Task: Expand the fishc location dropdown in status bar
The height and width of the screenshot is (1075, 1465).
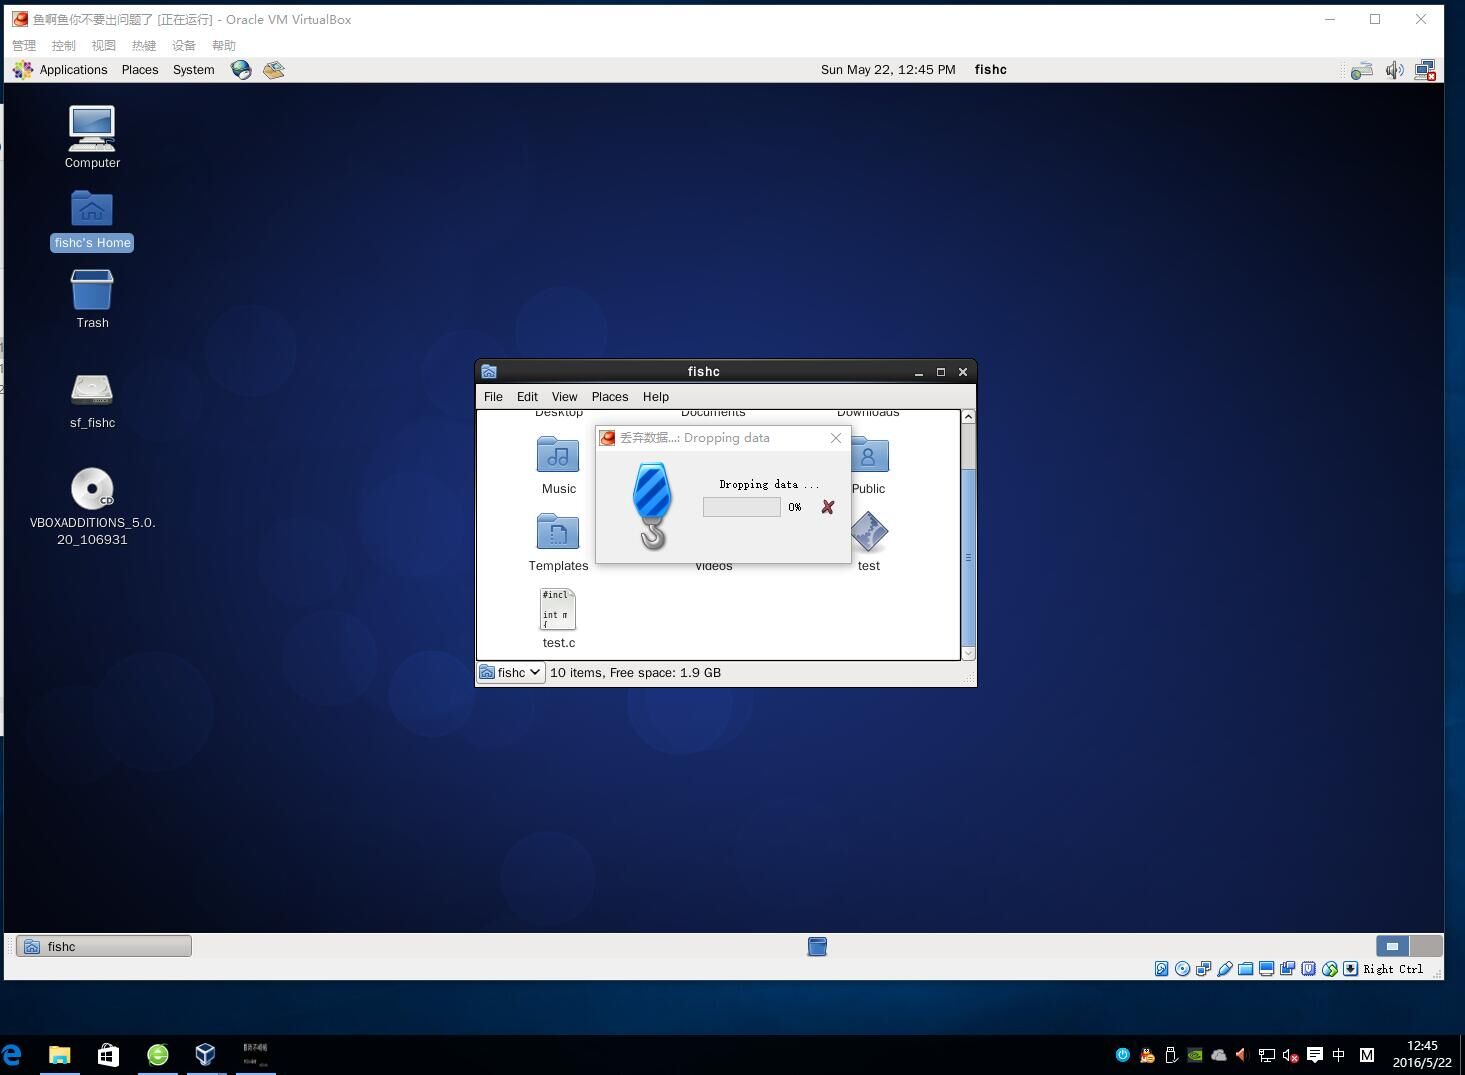Action: 510,673
